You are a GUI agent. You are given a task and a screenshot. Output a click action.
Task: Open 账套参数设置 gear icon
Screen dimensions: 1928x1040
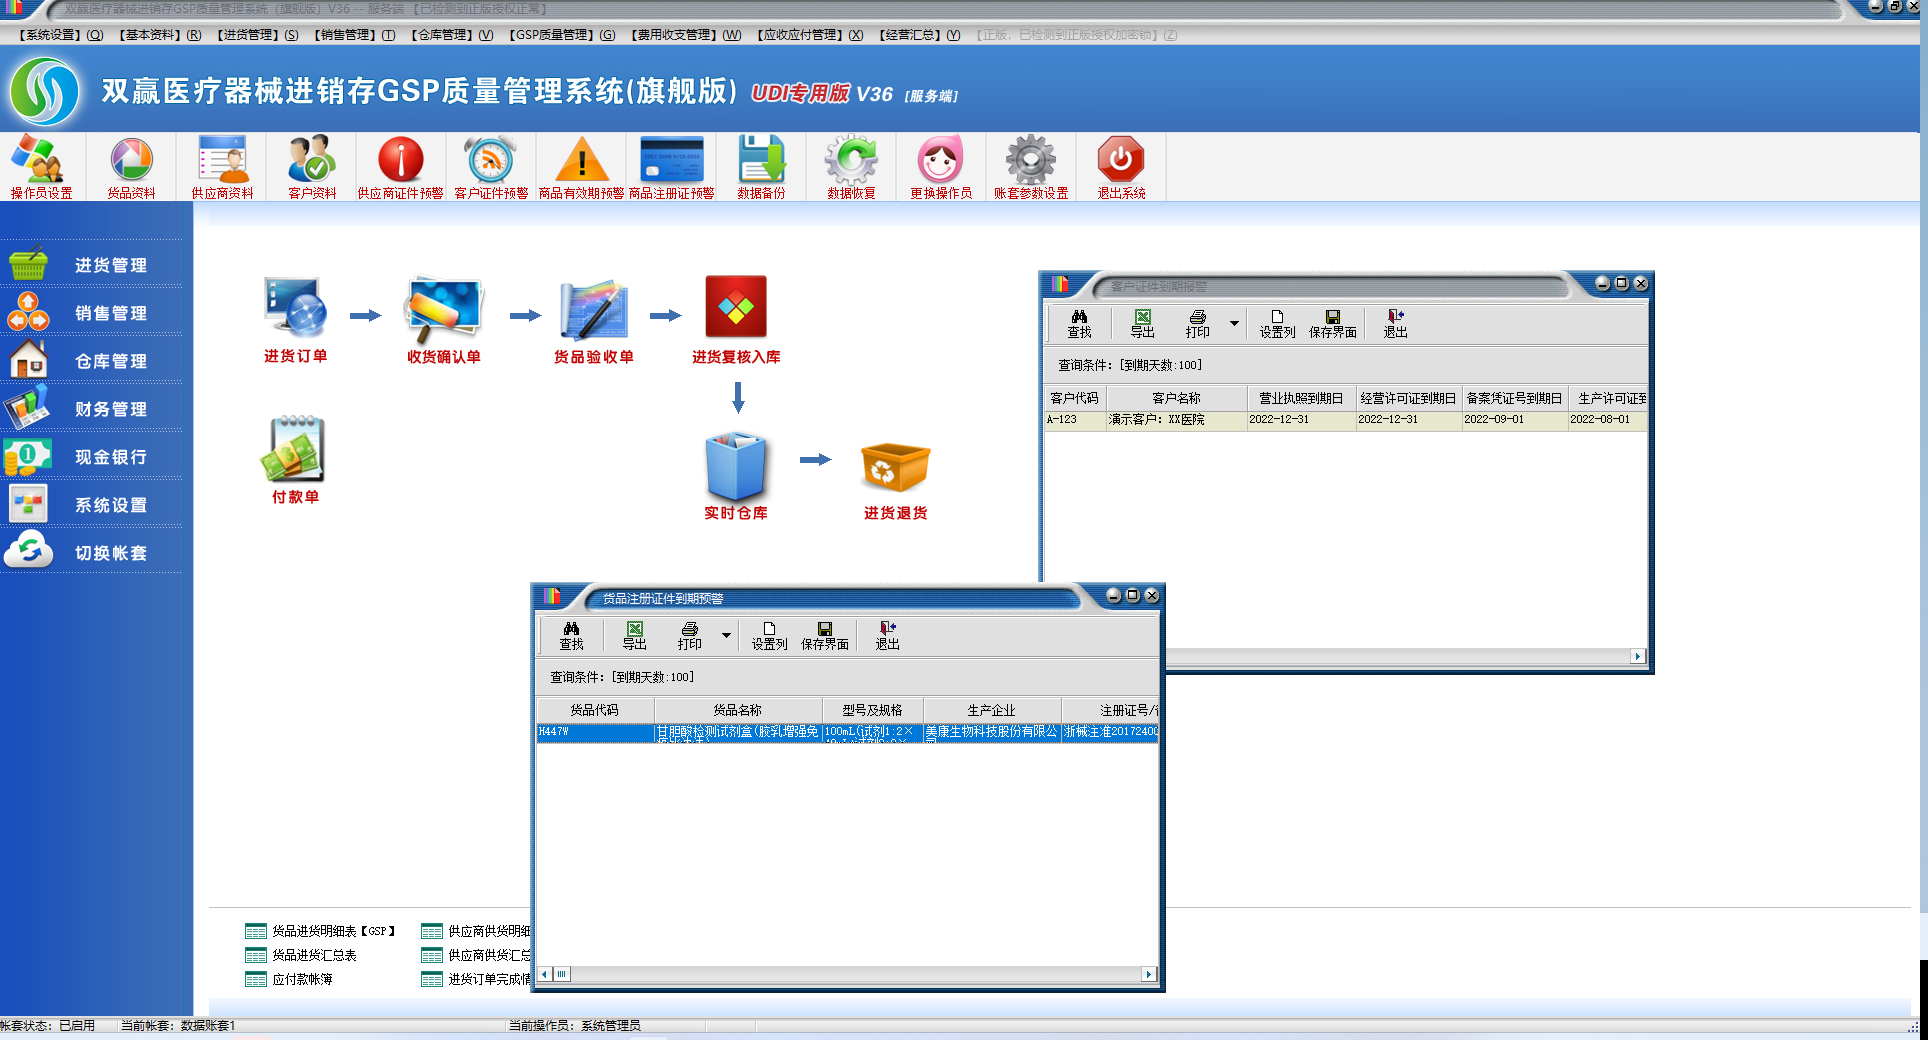(x=1031, y=167)
